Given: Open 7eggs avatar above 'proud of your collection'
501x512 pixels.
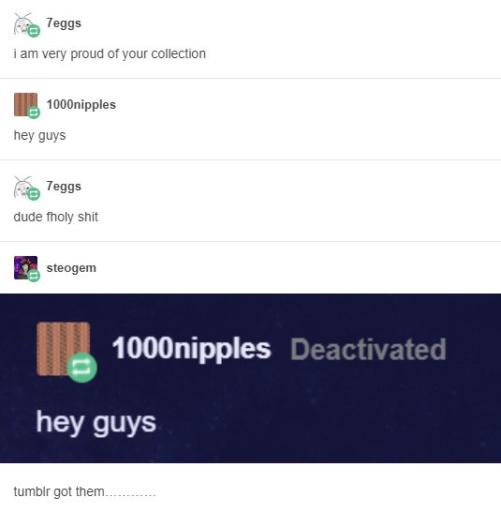Looking at the screenshot, I should click(25, 24).
